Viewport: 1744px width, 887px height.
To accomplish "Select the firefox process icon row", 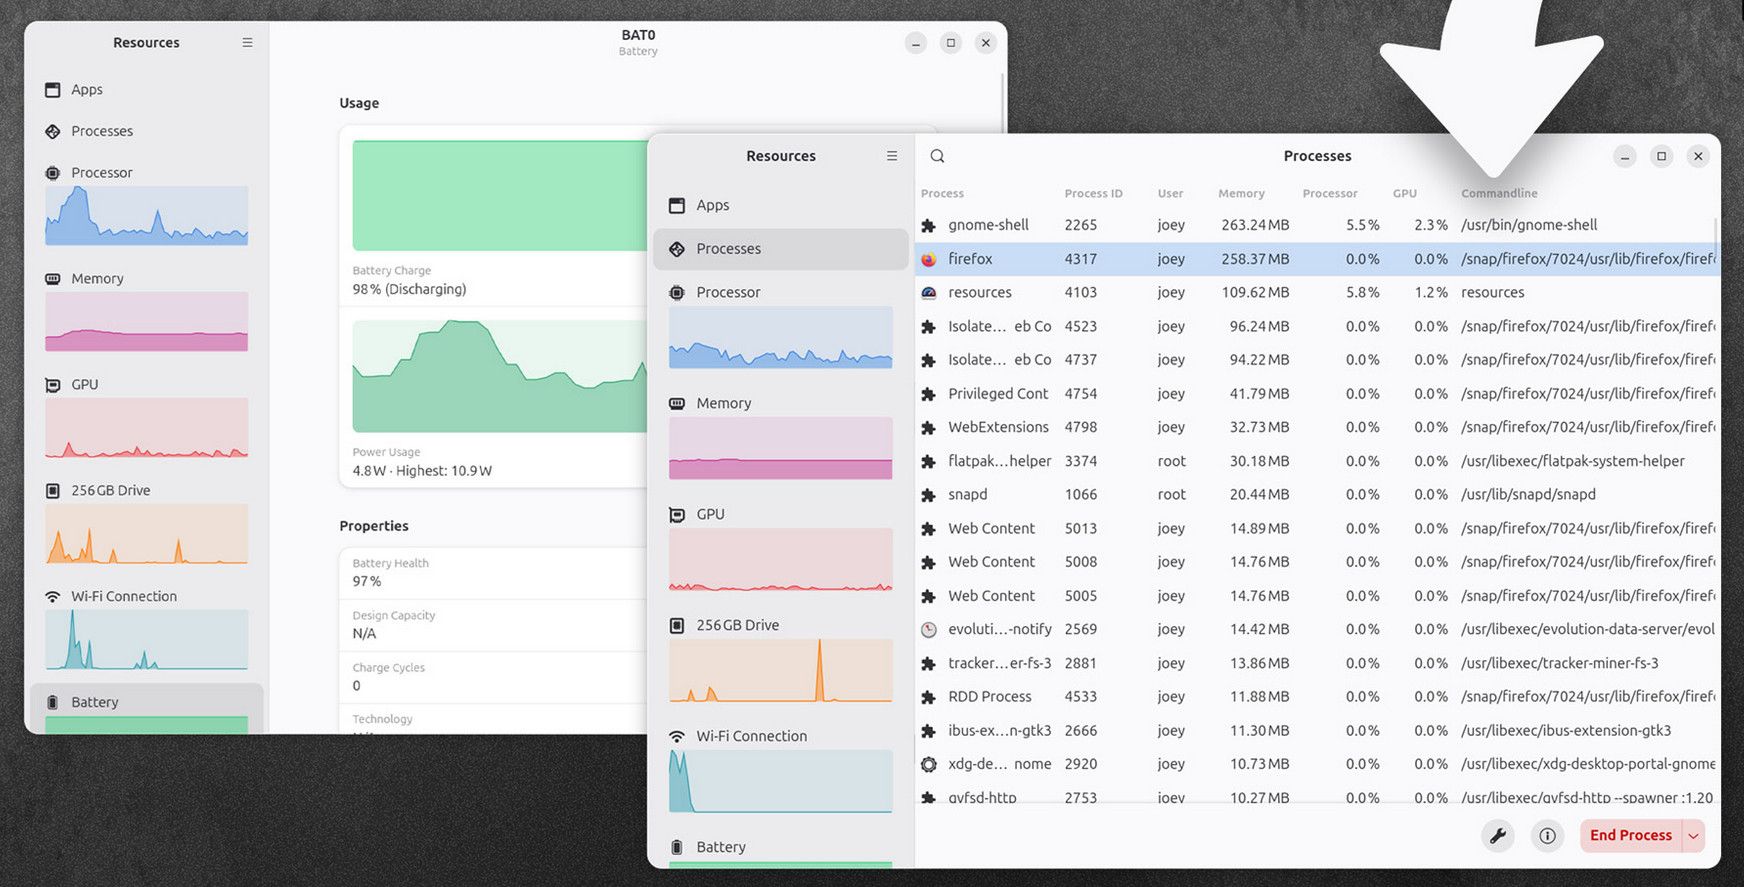I will point(929,259).
